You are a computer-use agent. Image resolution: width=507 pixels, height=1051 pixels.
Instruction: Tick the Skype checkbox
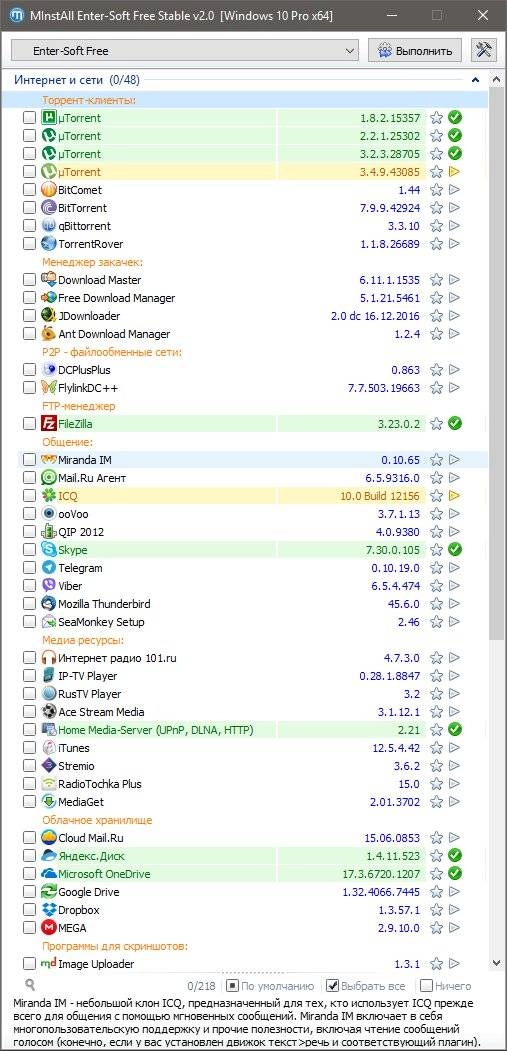(30, 550)
